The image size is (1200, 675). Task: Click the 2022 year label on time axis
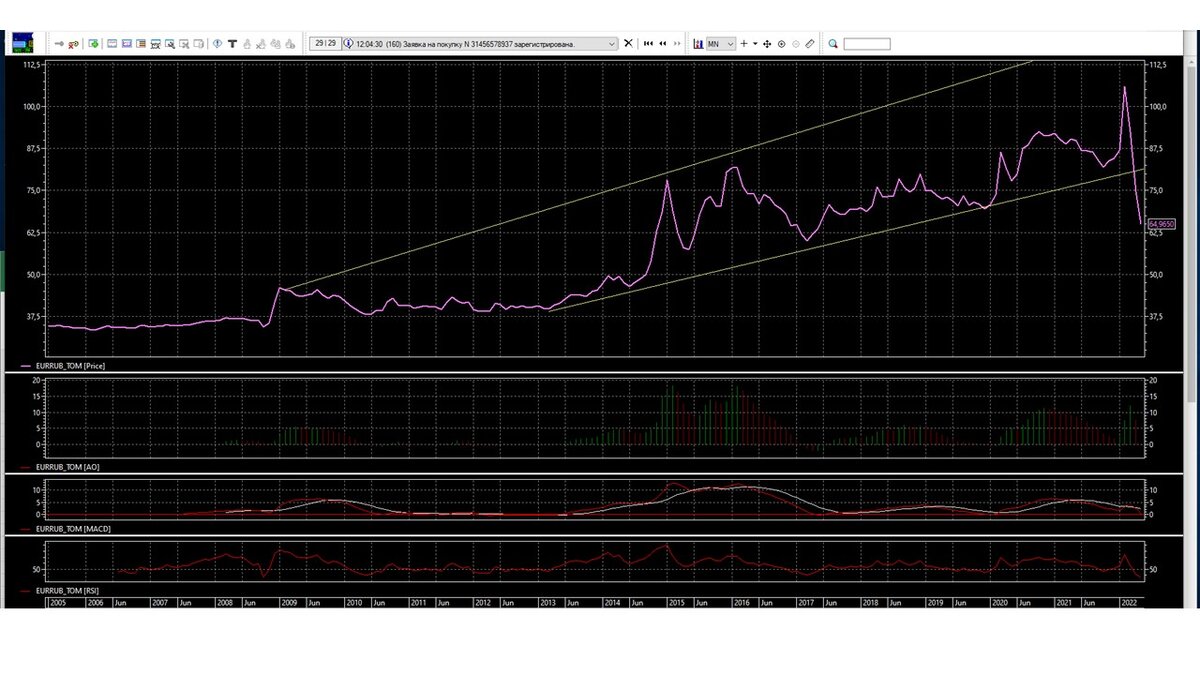tap(1129, 603)
